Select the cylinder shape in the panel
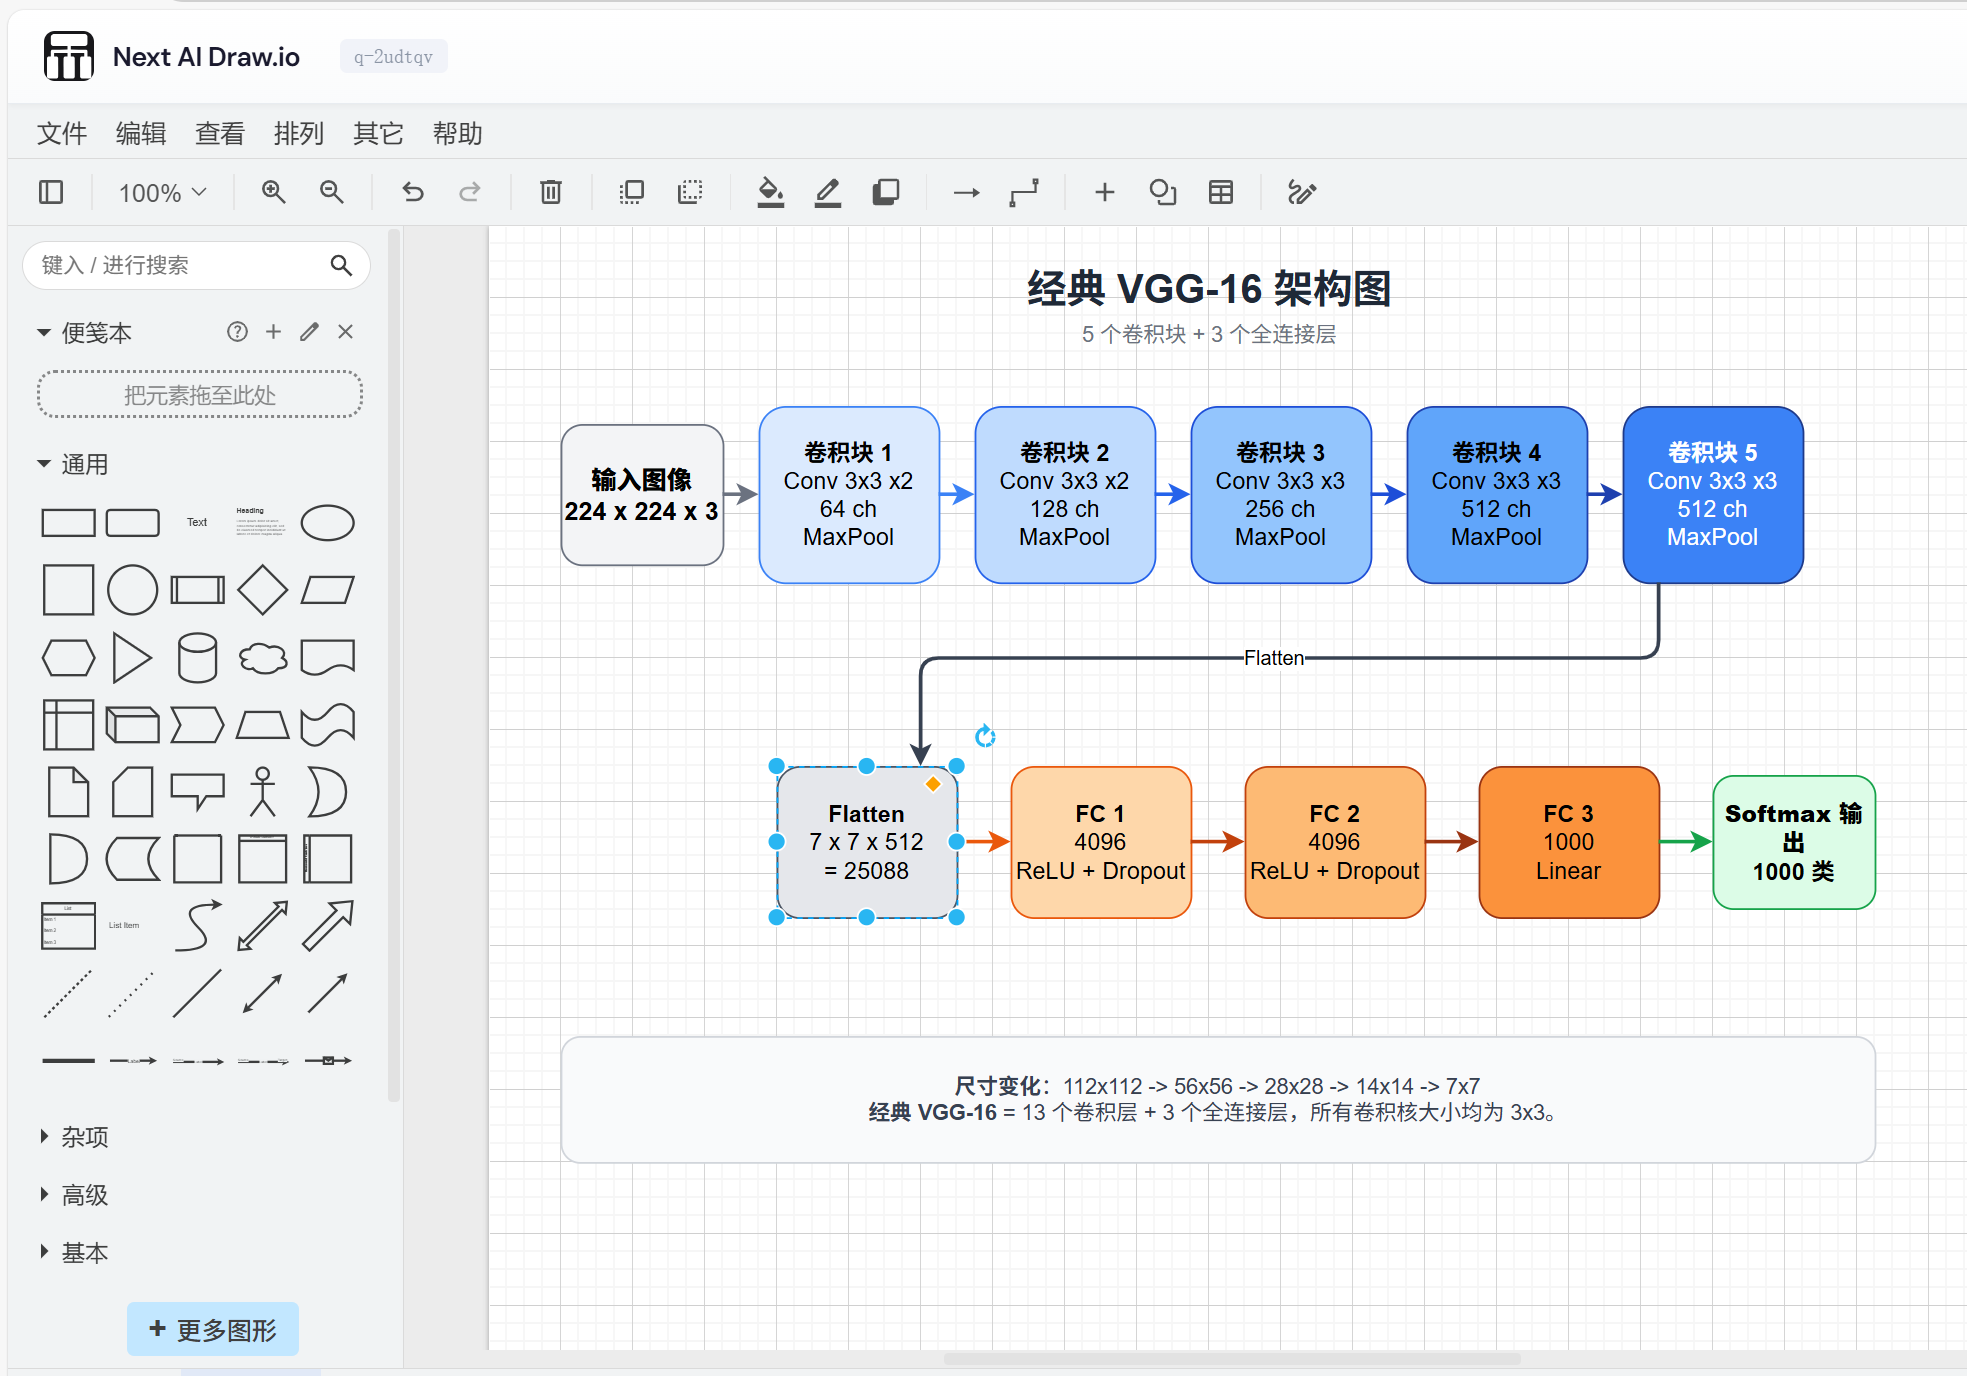1967x1376 pixels. point(197,657)
